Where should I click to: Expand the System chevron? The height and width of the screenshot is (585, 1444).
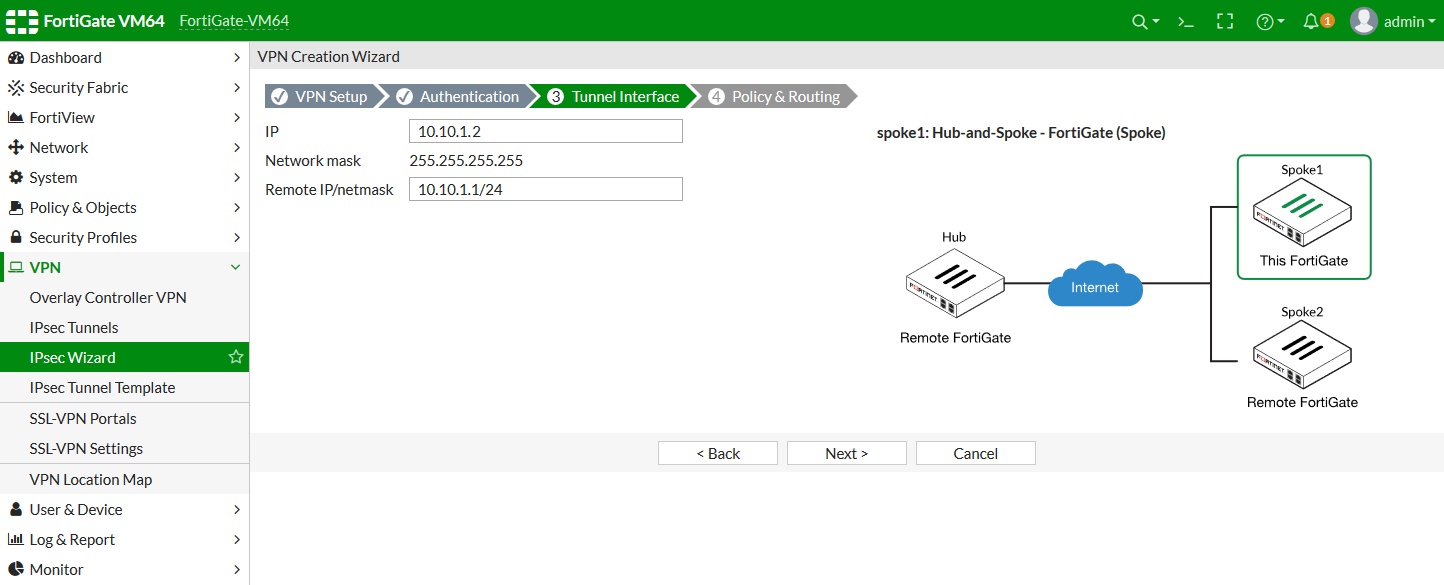237,178
